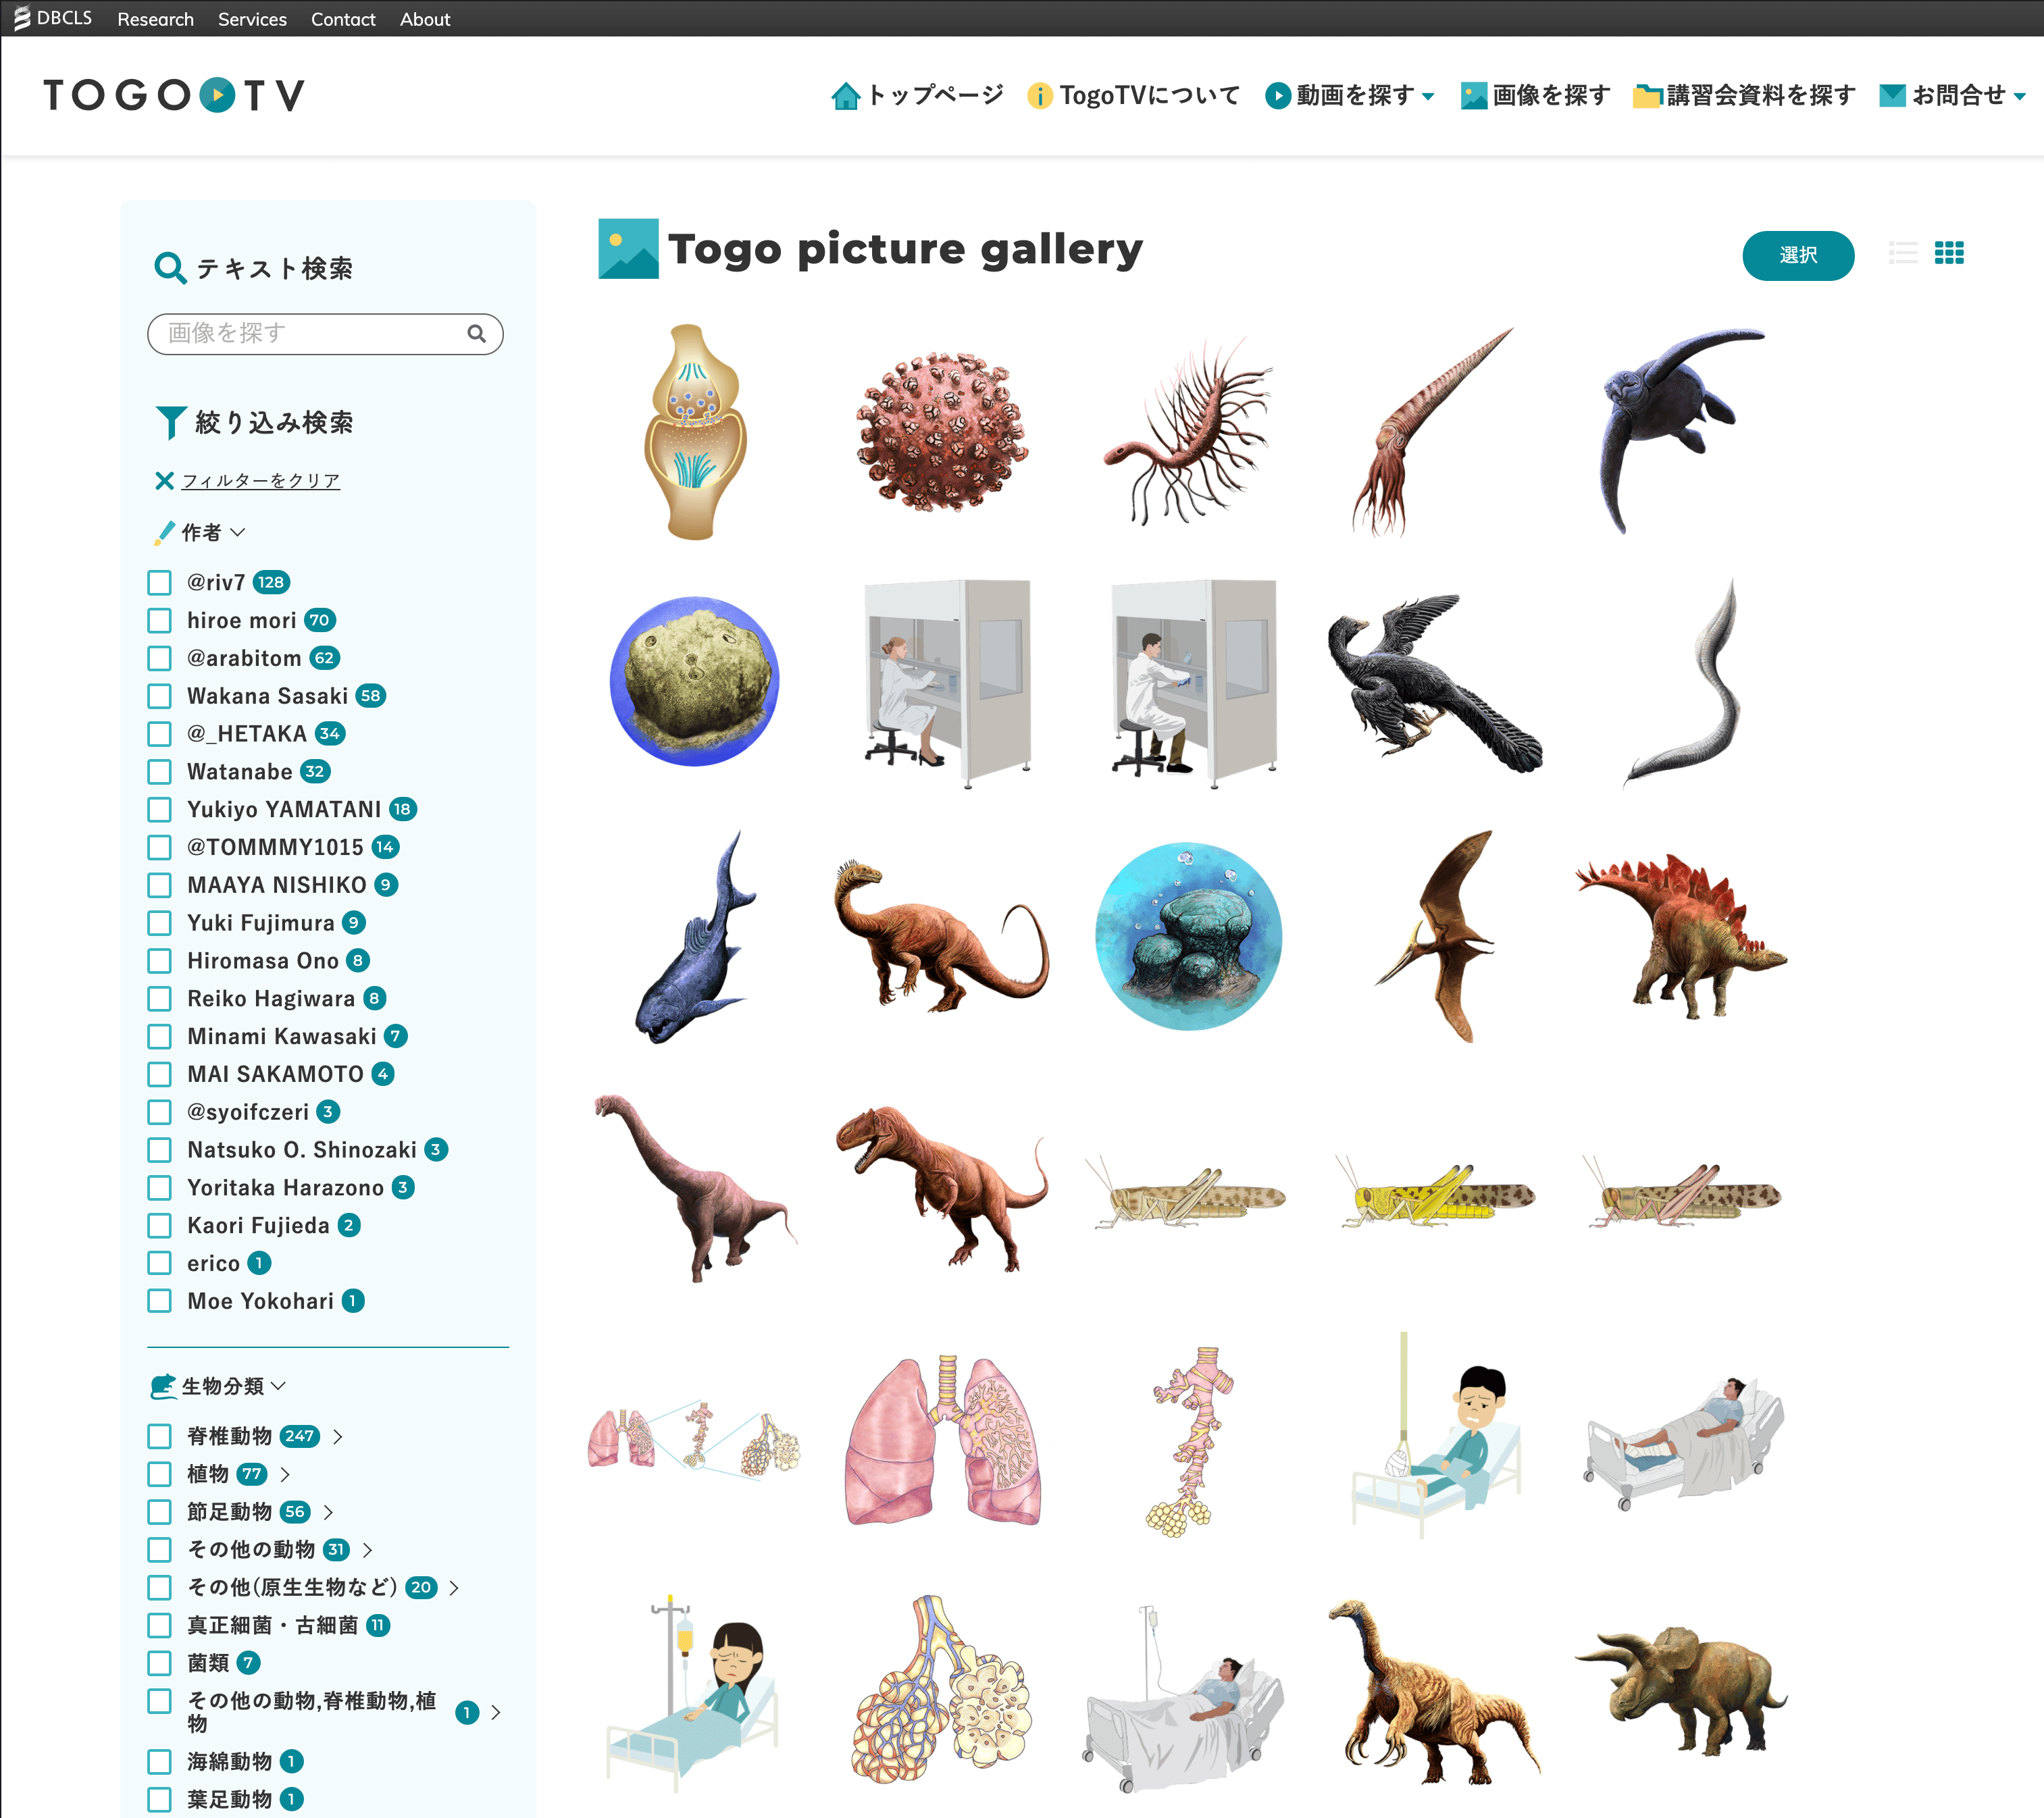Switch to grid view layout icon

click(1949, 253)
